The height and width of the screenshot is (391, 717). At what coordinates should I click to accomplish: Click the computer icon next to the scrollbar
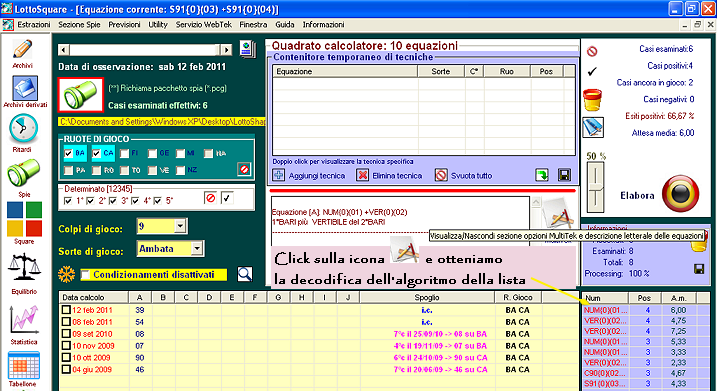(247, 49)
